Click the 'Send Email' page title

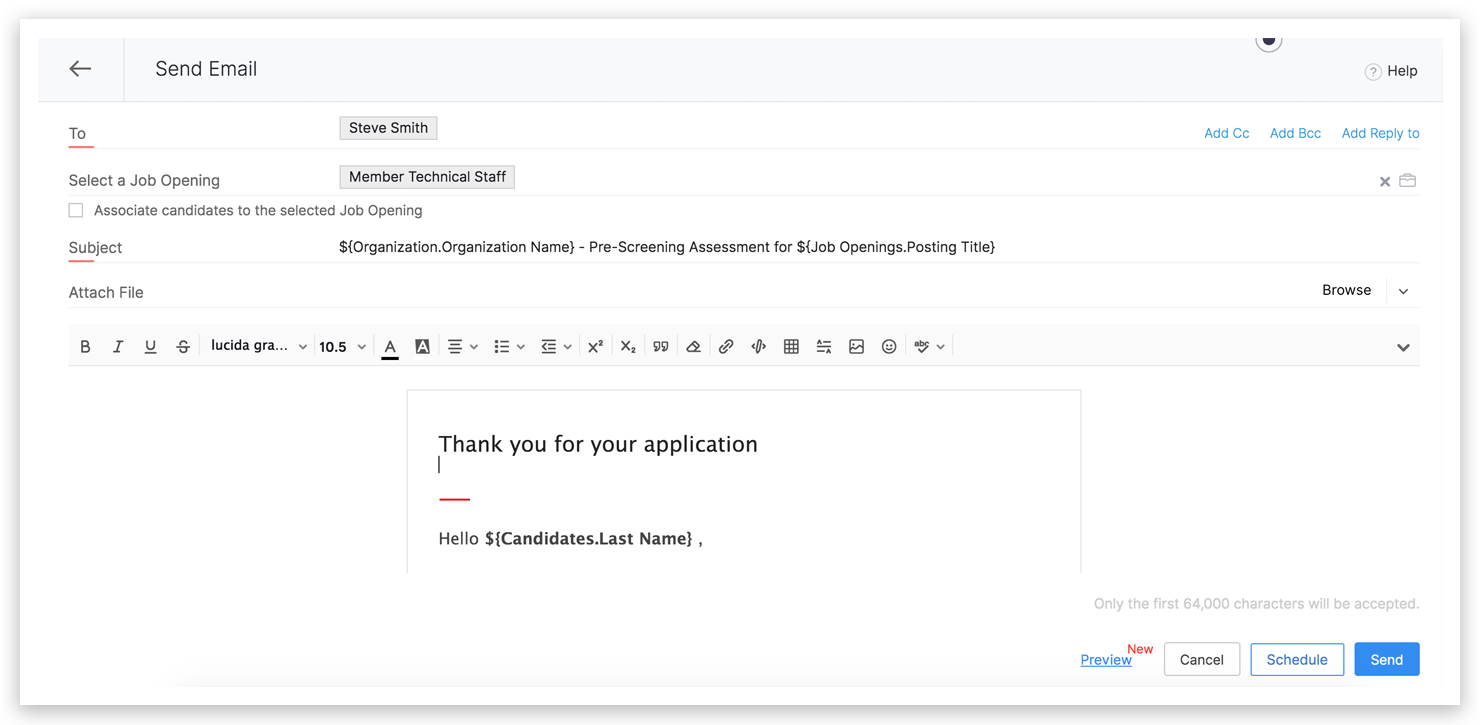pos(206,69)
